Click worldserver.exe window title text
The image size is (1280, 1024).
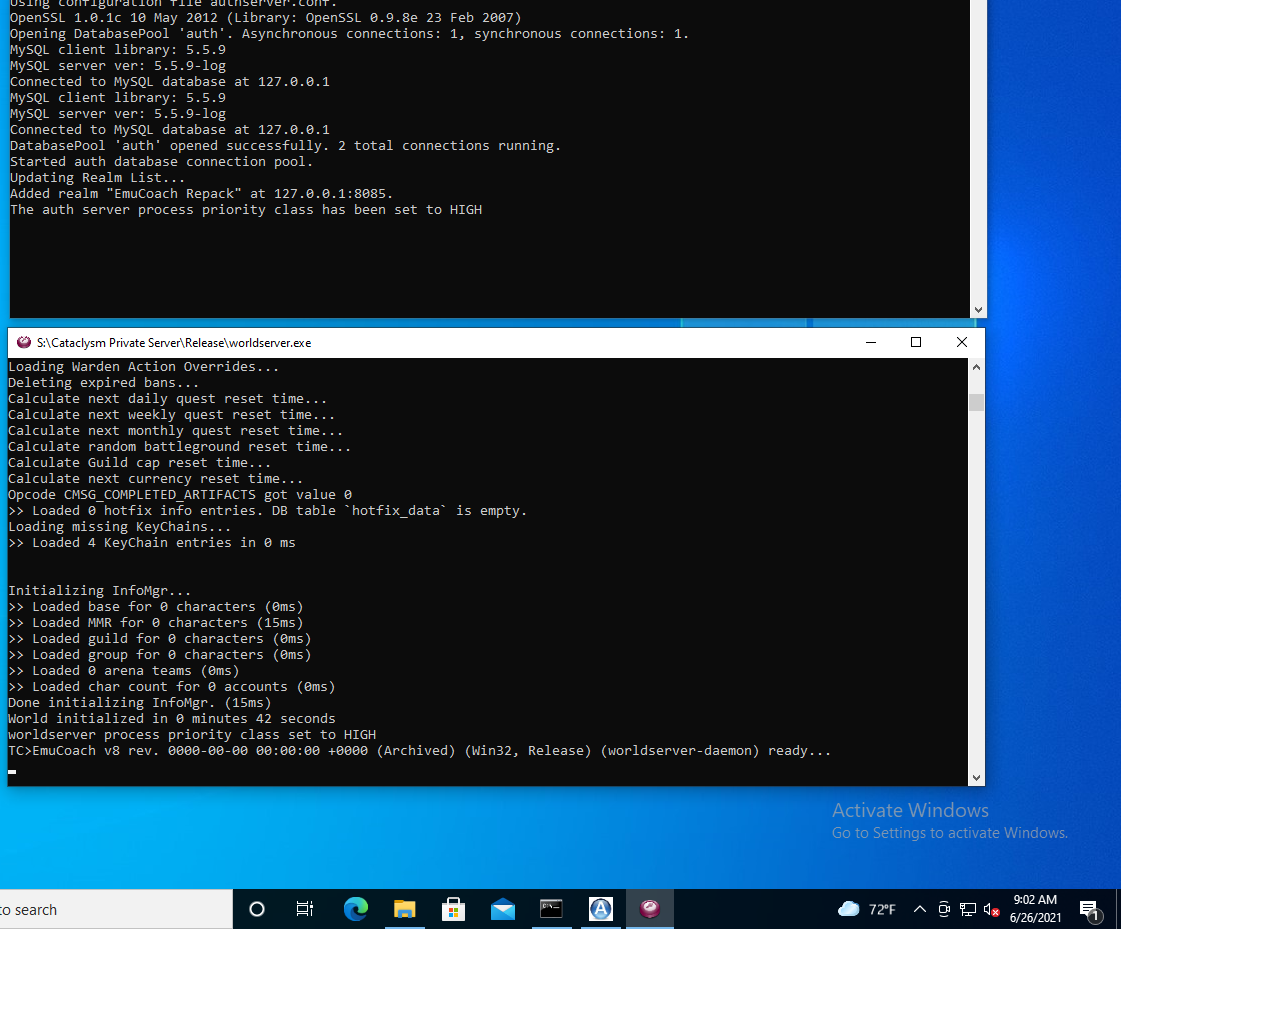[x=174, y=342]
